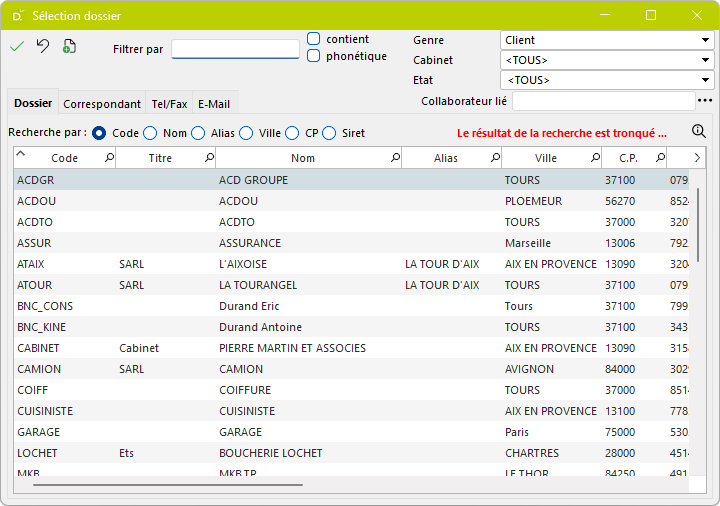720x506 pixels.
Task: Click the new document icon in toolbar
Action: (x=69, y=46)
